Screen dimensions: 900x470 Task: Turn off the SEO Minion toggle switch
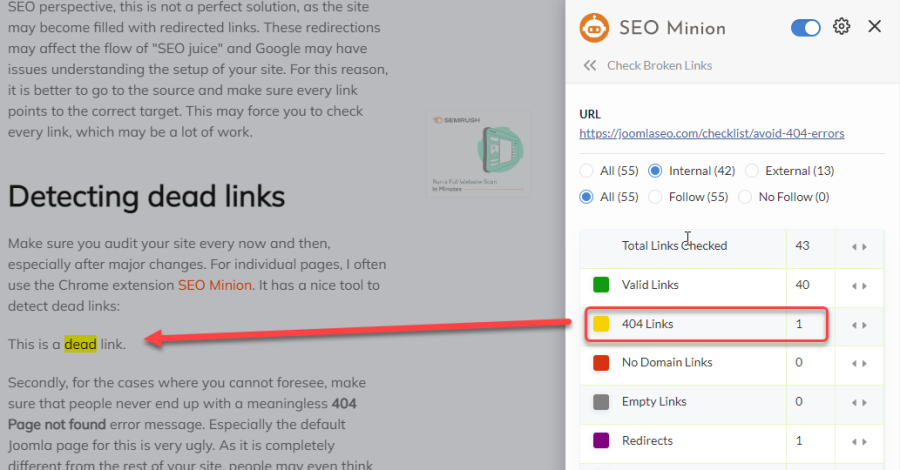[805, 28]
